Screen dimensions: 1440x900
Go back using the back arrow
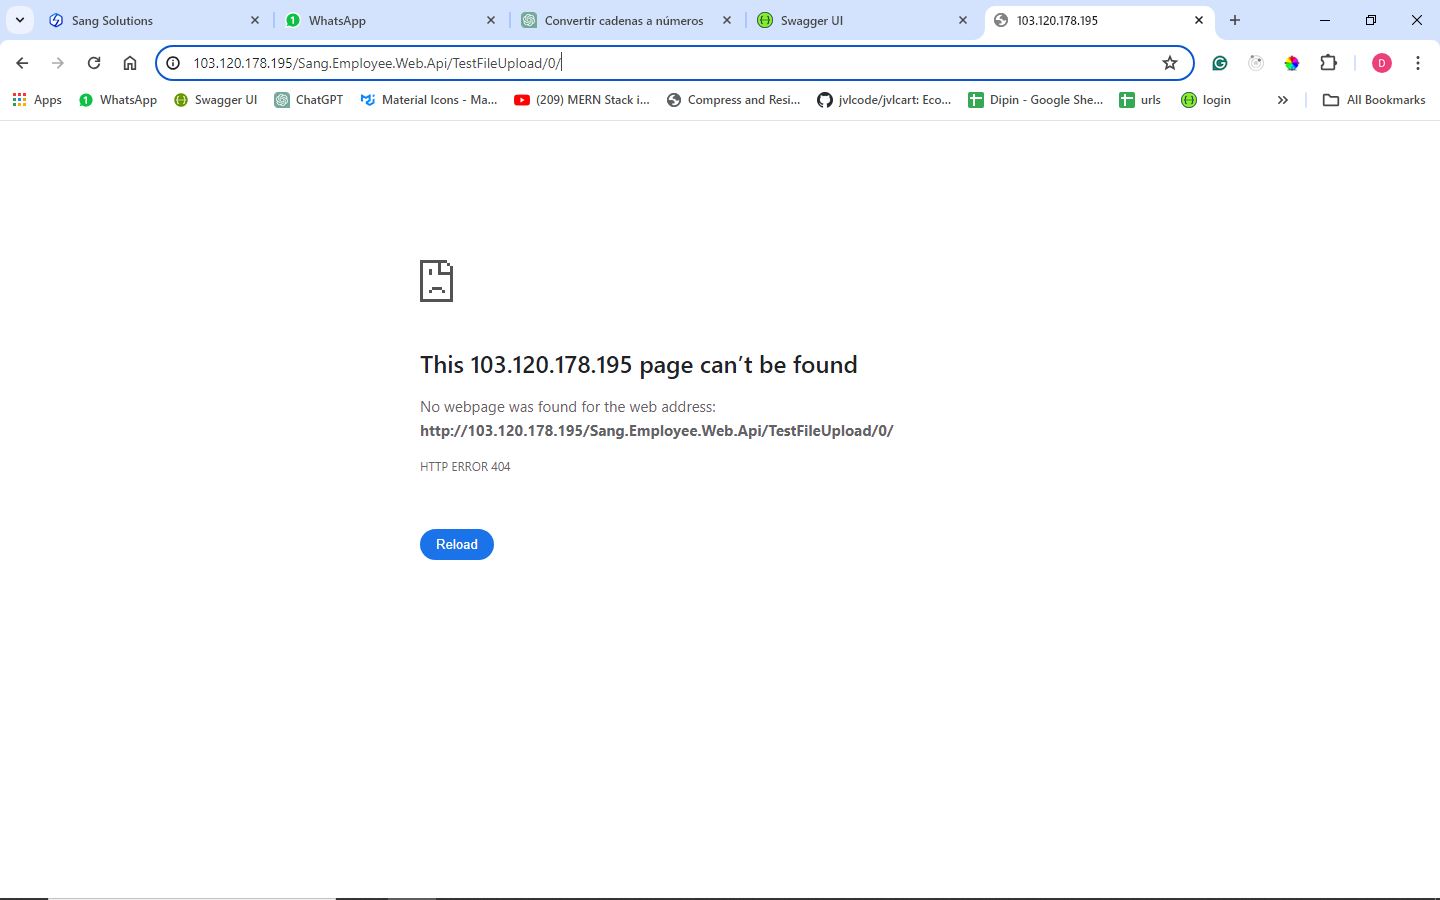pos(22,63)
